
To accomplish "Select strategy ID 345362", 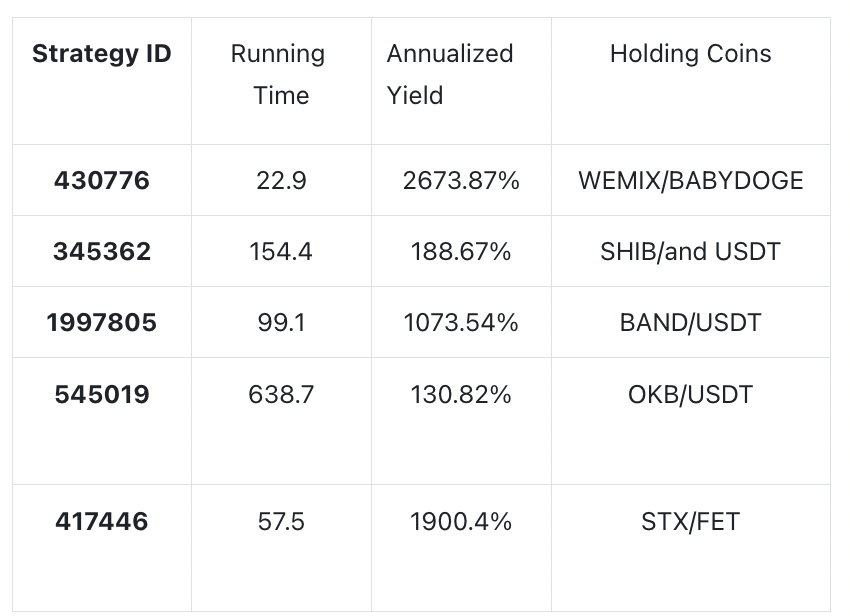I will tap(102, 252).
